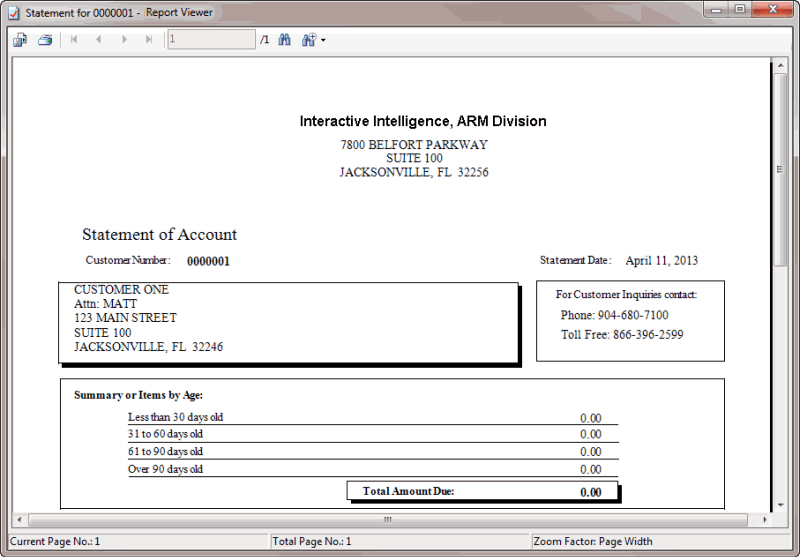This screenshot has height=557, width=800.
Task: Click the Report Viewer window title icon
Action: (x=14, y=12)
